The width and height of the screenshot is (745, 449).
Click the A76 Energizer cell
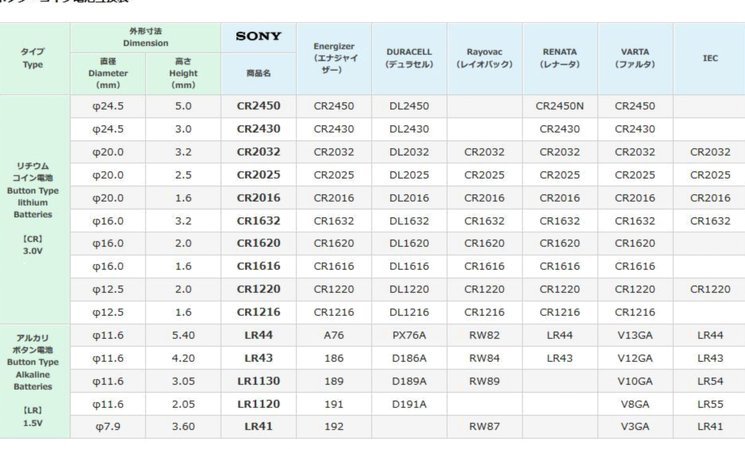pos(334,335)
